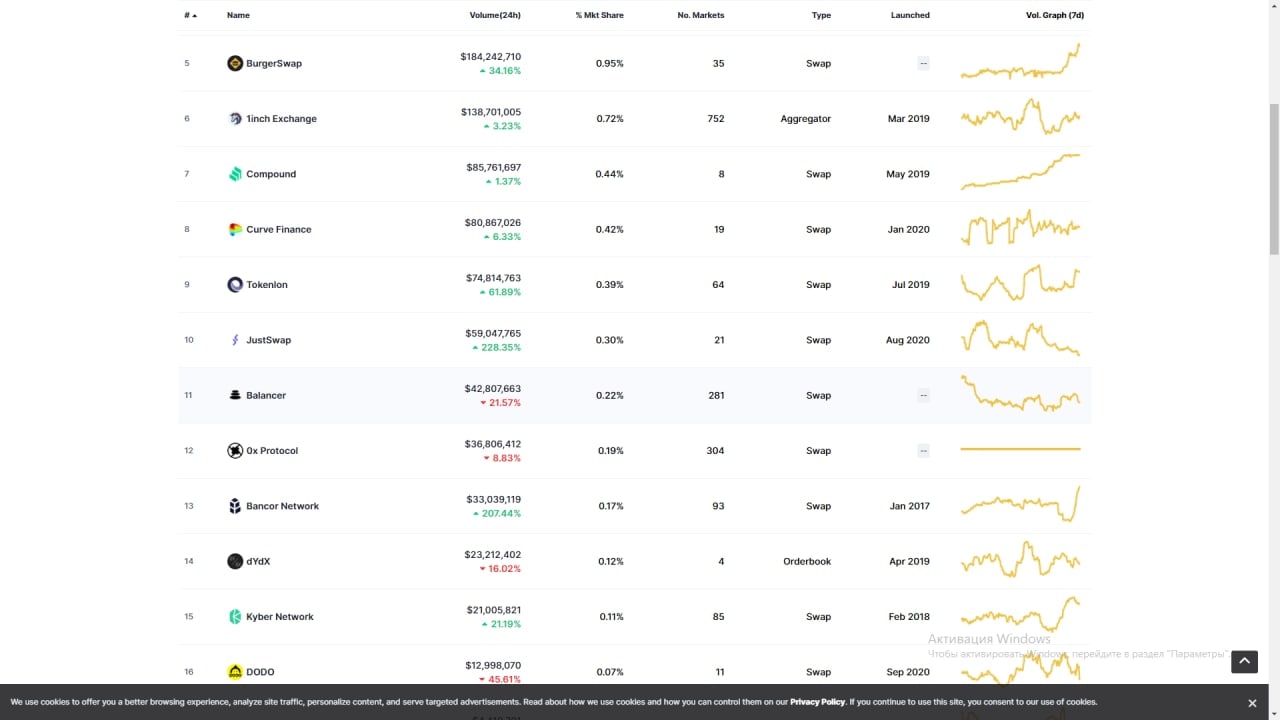Image resolution: width=1280 pixels, height=720 pixels.
Task: Sort table by rank number column
Action: 190,15
